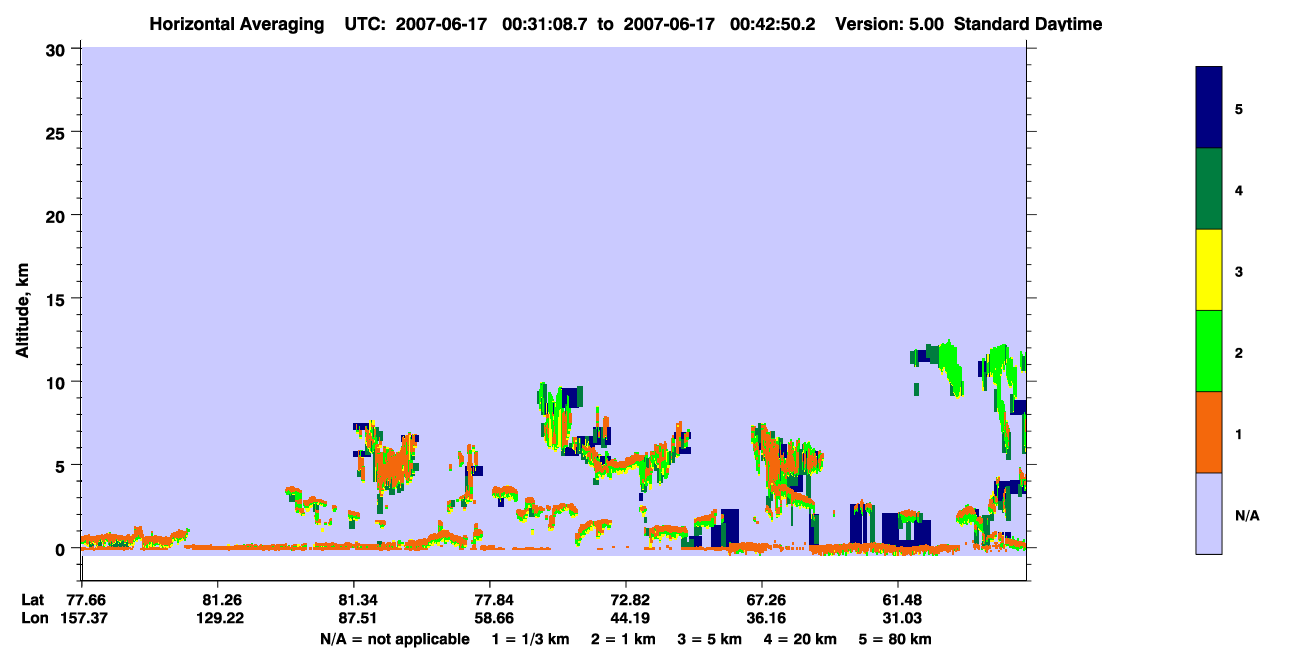Click the legend text '4 = 20 km'

tap(801, 639)
